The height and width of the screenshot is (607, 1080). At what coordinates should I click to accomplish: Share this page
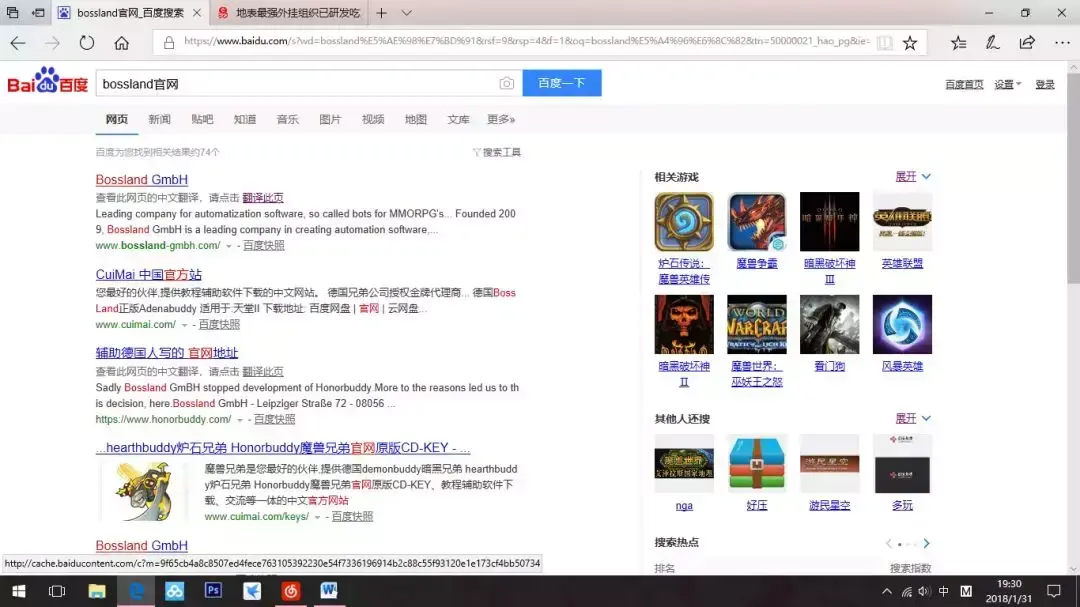(1027, 43)
